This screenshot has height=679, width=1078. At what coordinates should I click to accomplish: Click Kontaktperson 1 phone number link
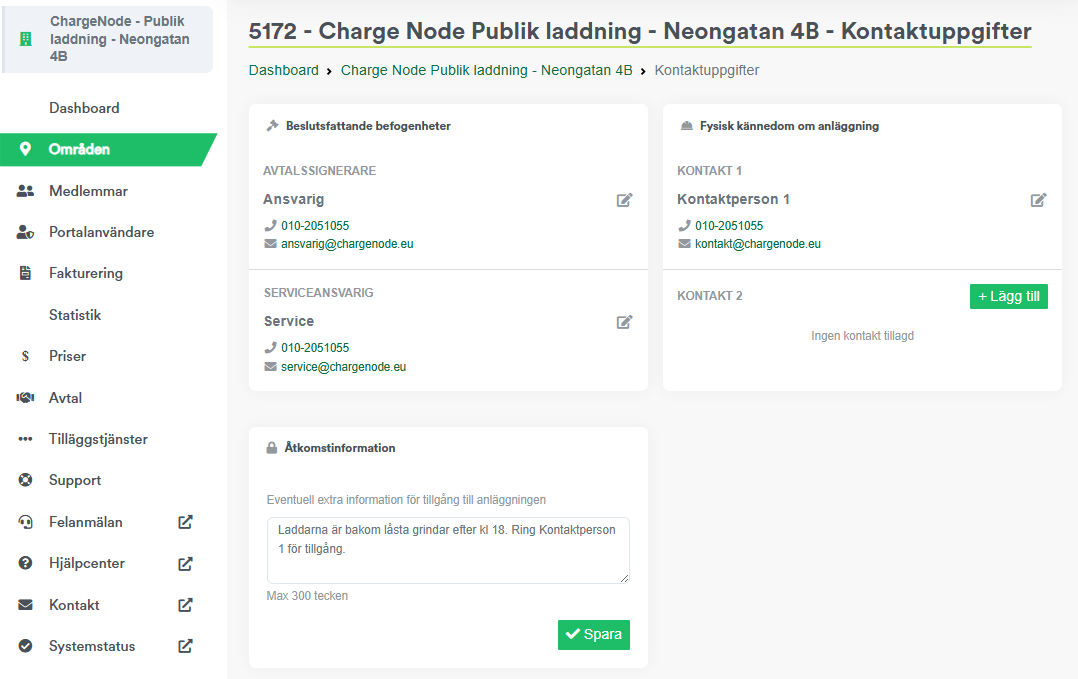[x=729, y=226]
